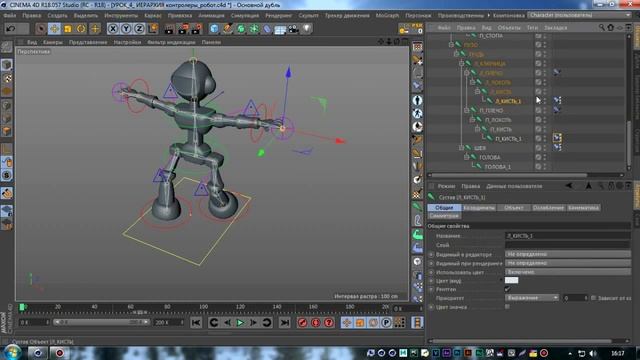This screenshot has width=640, height=360.
Task: Switch to the Общие attributes tab
Action: coord(444,208)
